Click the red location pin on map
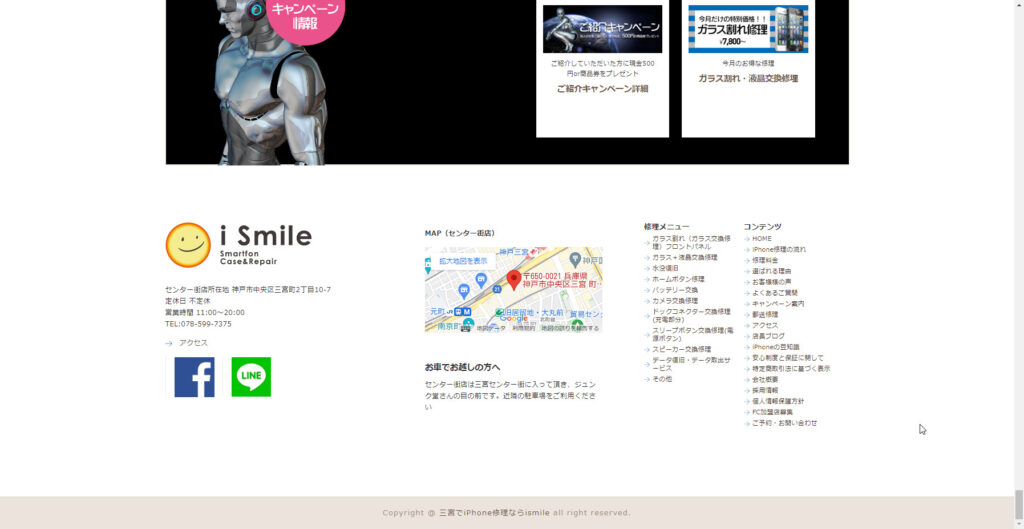The width and height of the screenshot is (1024, 529). pyautogui.click(x=514, y=280)
